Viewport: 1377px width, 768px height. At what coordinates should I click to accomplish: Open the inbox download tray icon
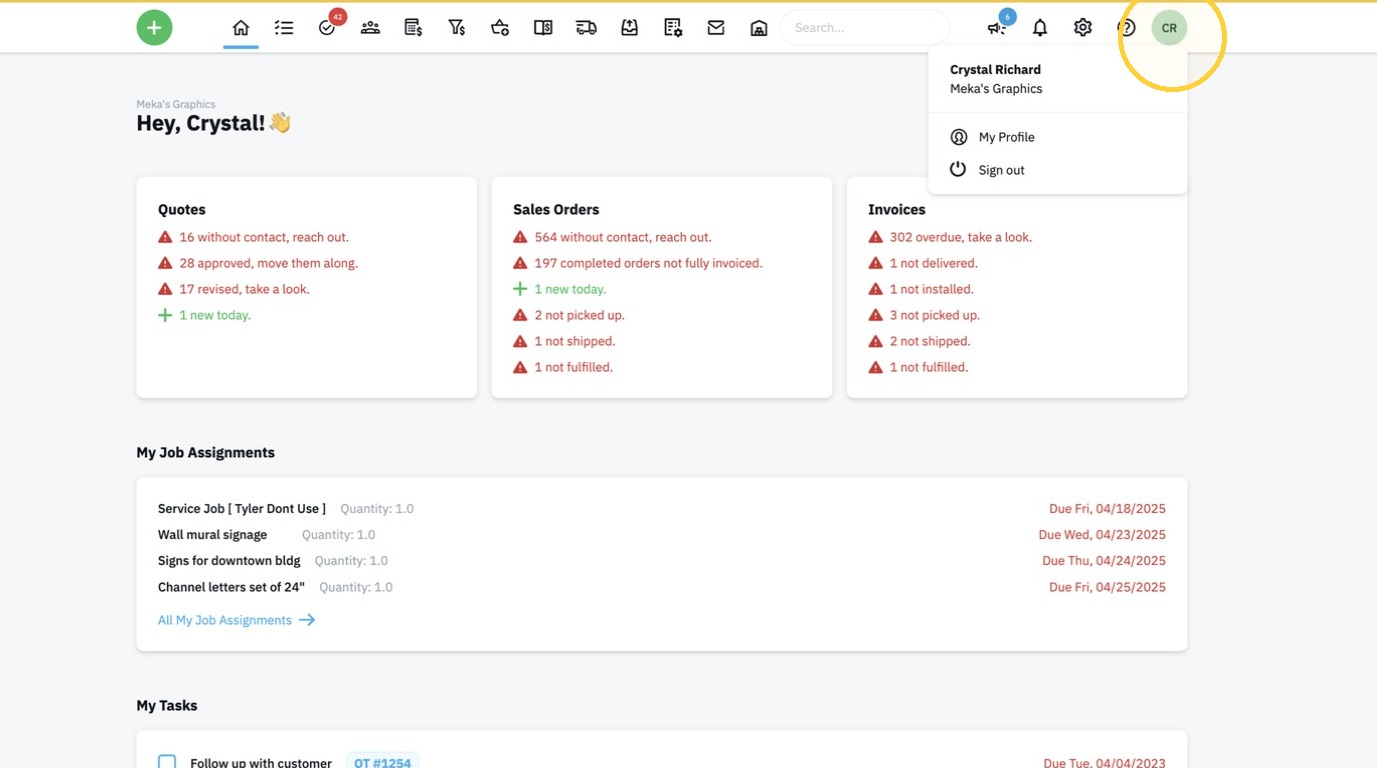tap(629, 28)
